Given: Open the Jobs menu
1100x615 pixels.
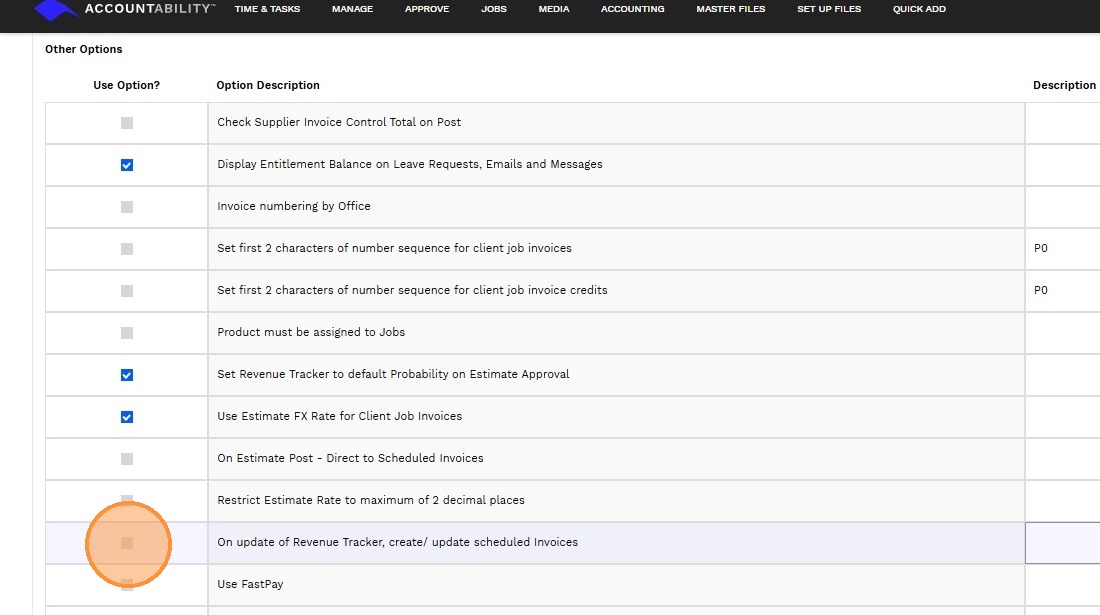Looking at the screenshot, I should click(493, 9).
